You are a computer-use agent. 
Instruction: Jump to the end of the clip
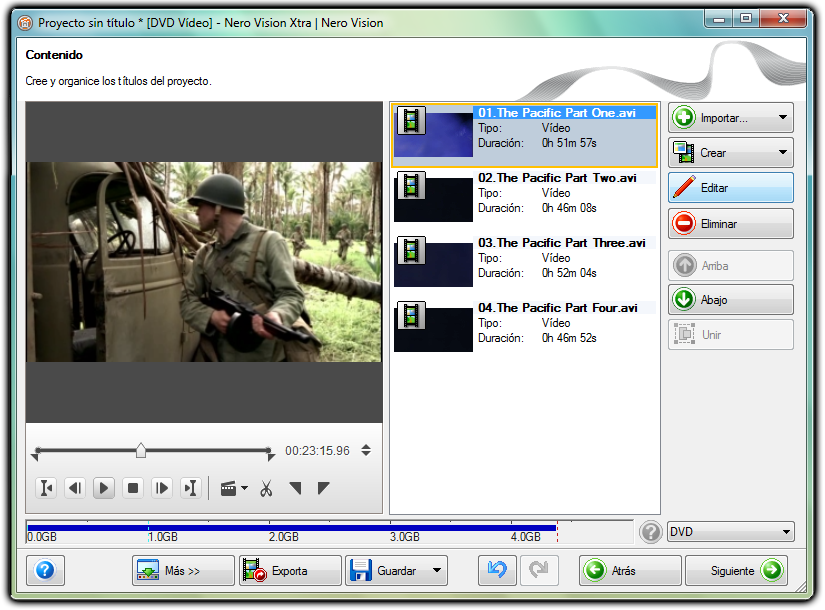coord(190,488)
